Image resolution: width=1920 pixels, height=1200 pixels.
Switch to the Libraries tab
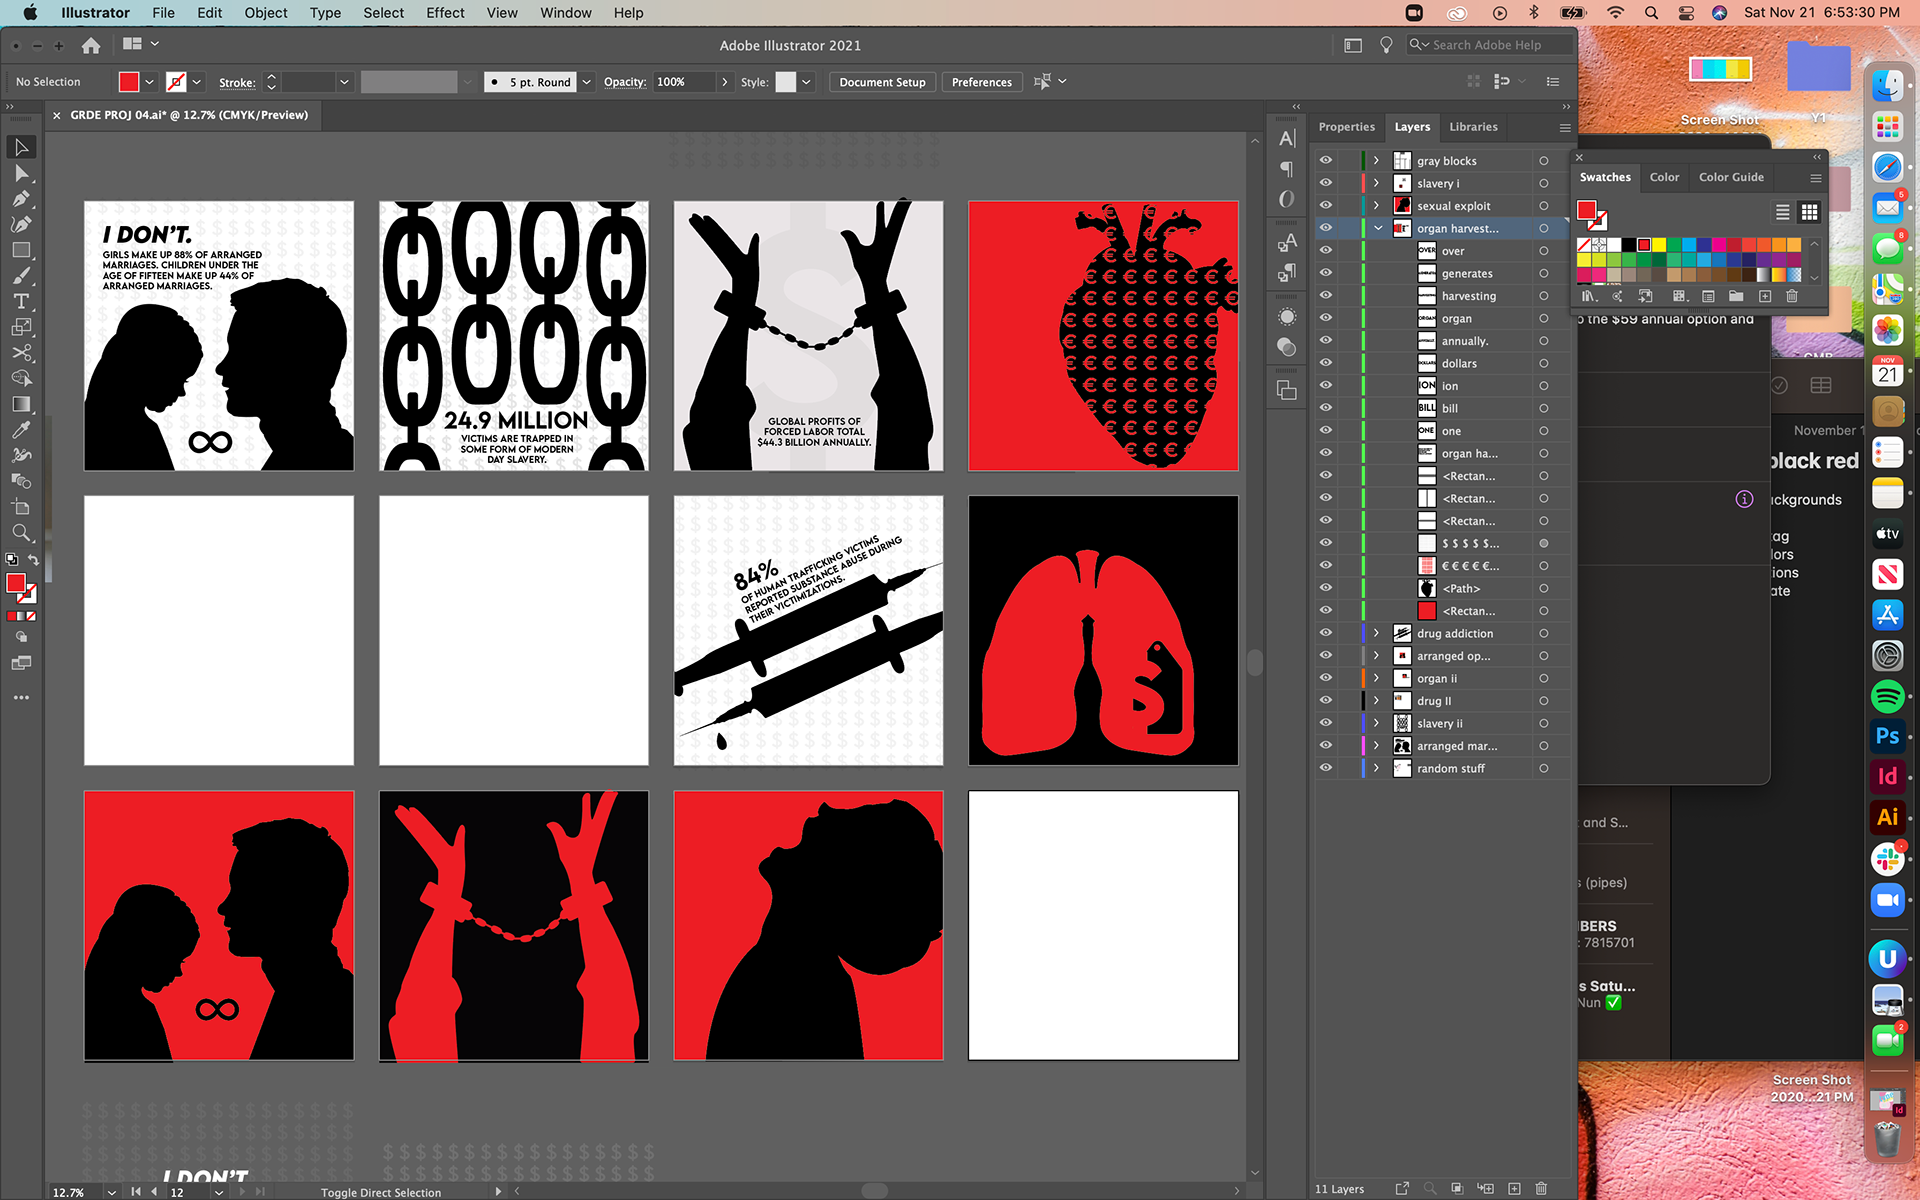click(1473, 127)
